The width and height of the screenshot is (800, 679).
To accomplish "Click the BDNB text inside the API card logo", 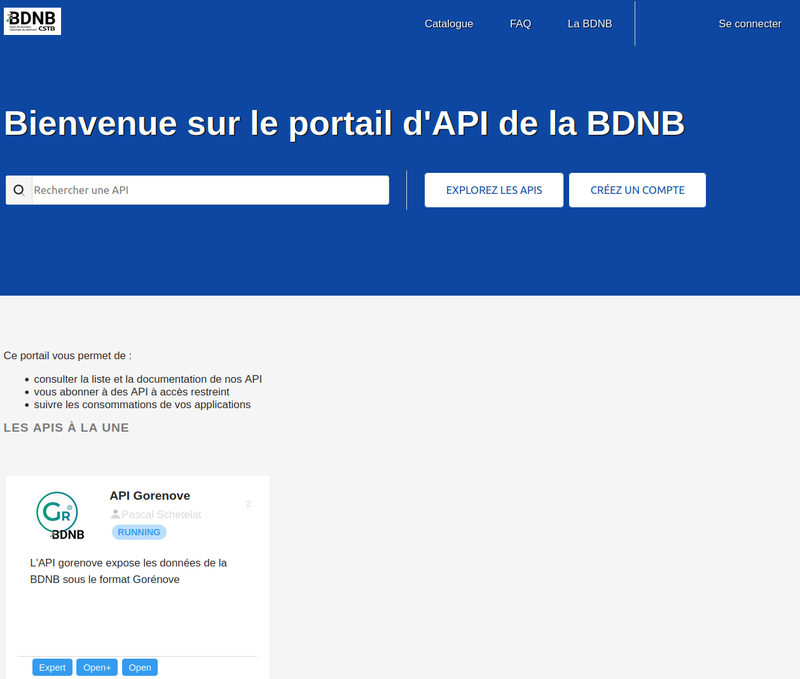I will click(69, 534).
